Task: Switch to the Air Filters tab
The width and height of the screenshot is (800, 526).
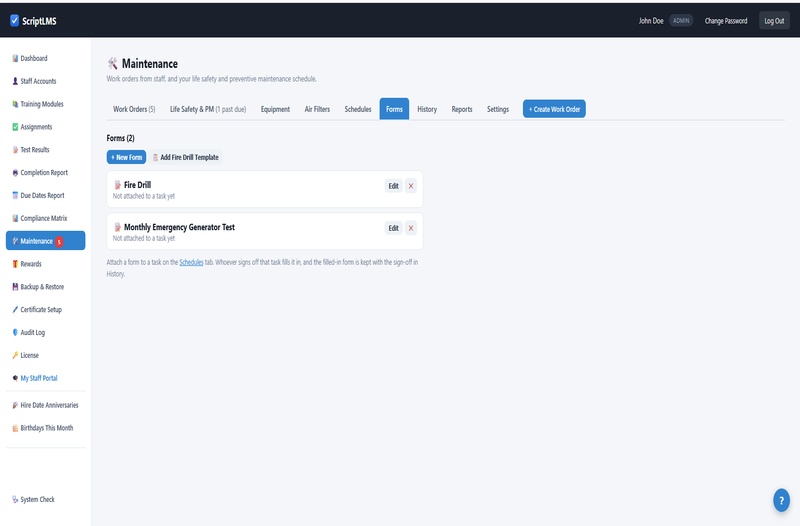Action: pos(317,109)
